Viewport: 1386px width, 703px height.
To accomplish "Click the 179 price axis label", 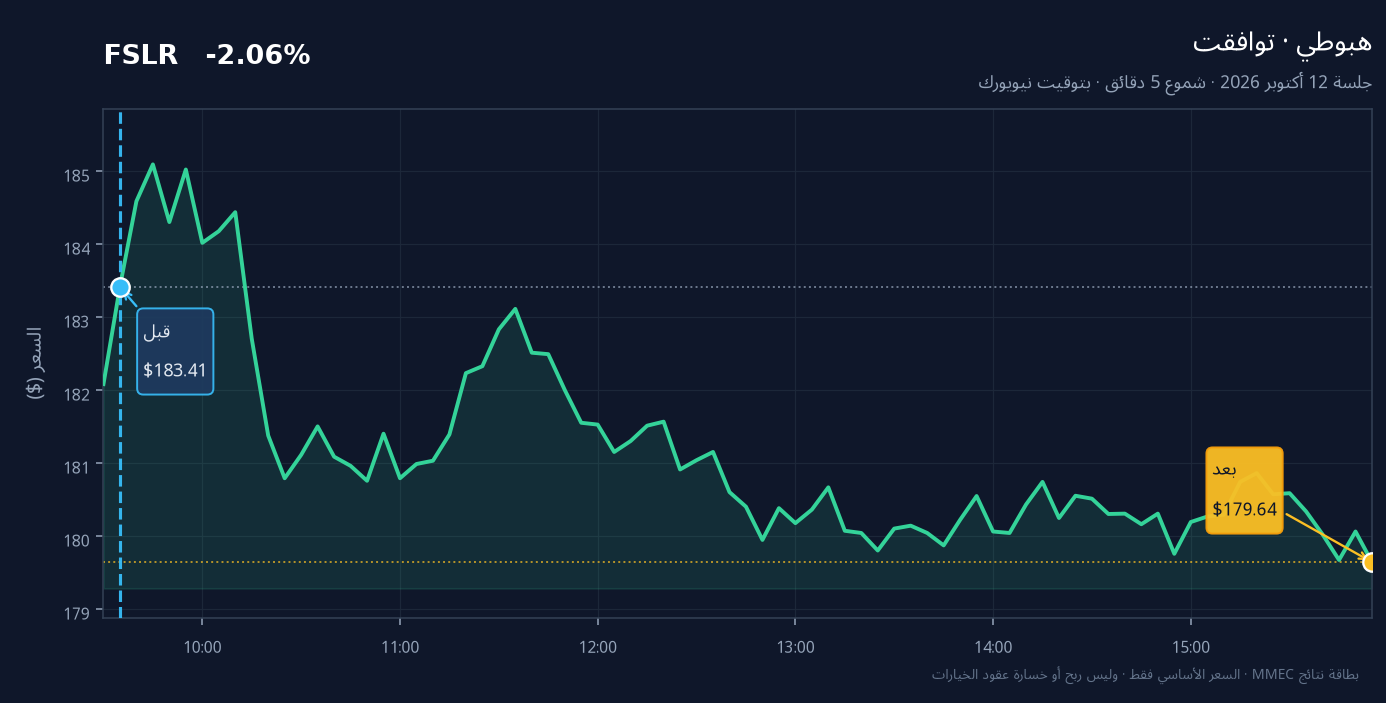I will [x=79, y=612].
